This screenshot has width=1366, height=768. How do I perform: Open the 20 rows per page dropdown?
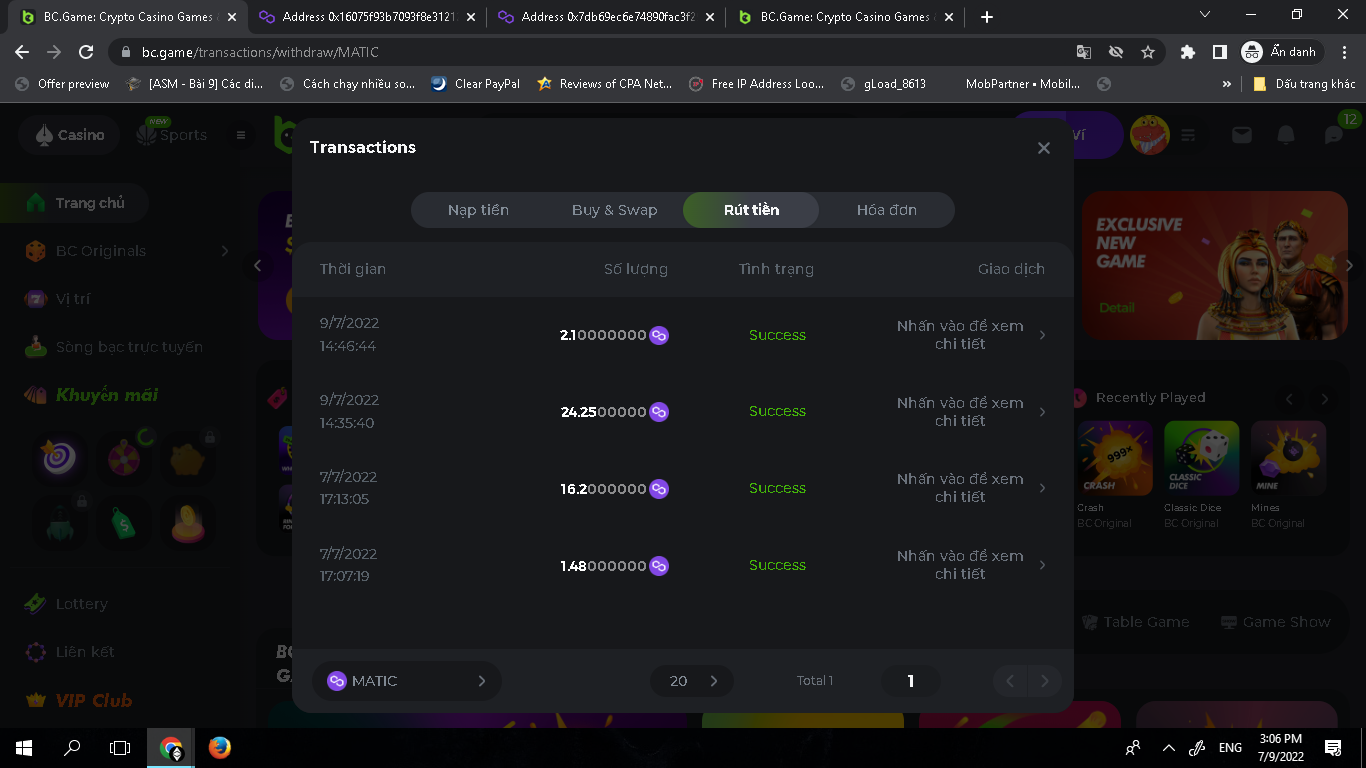[x=692, y=681]
